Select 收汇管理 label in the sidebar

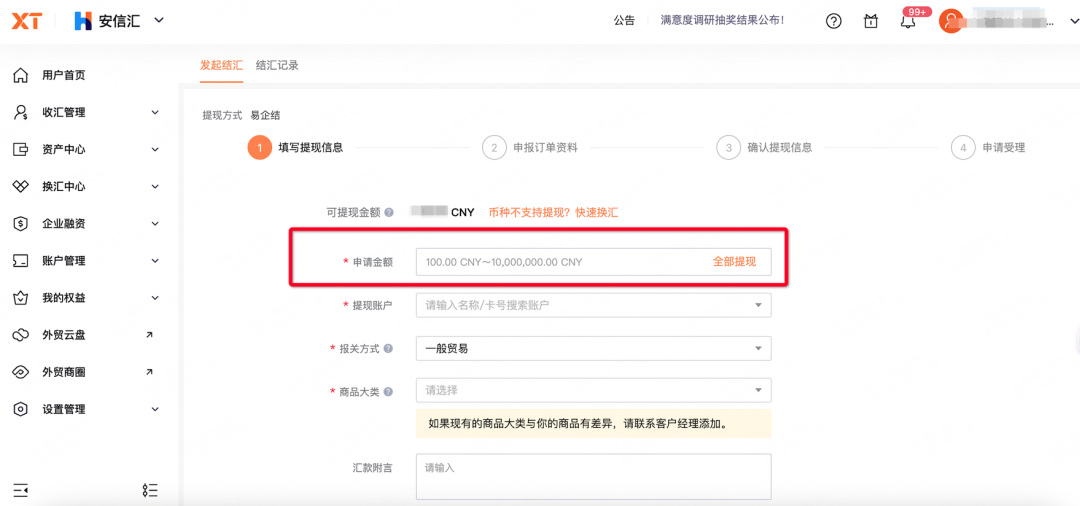pyautogui.click(x=64, y=112)
